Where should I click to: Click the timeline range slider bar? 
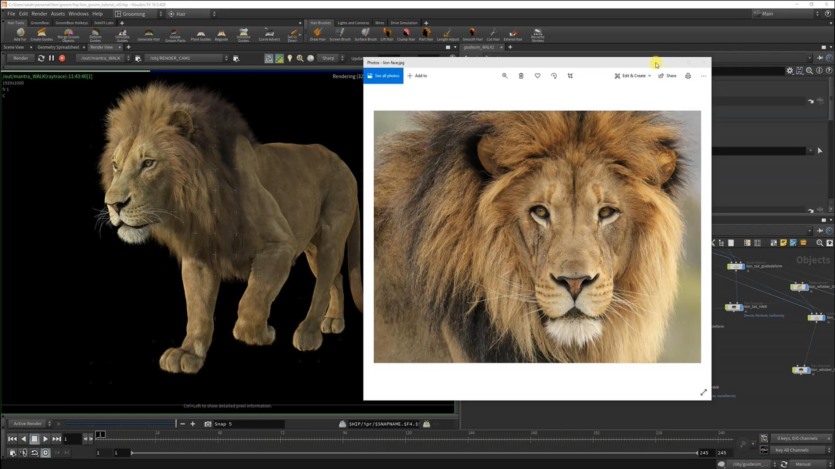414,453
